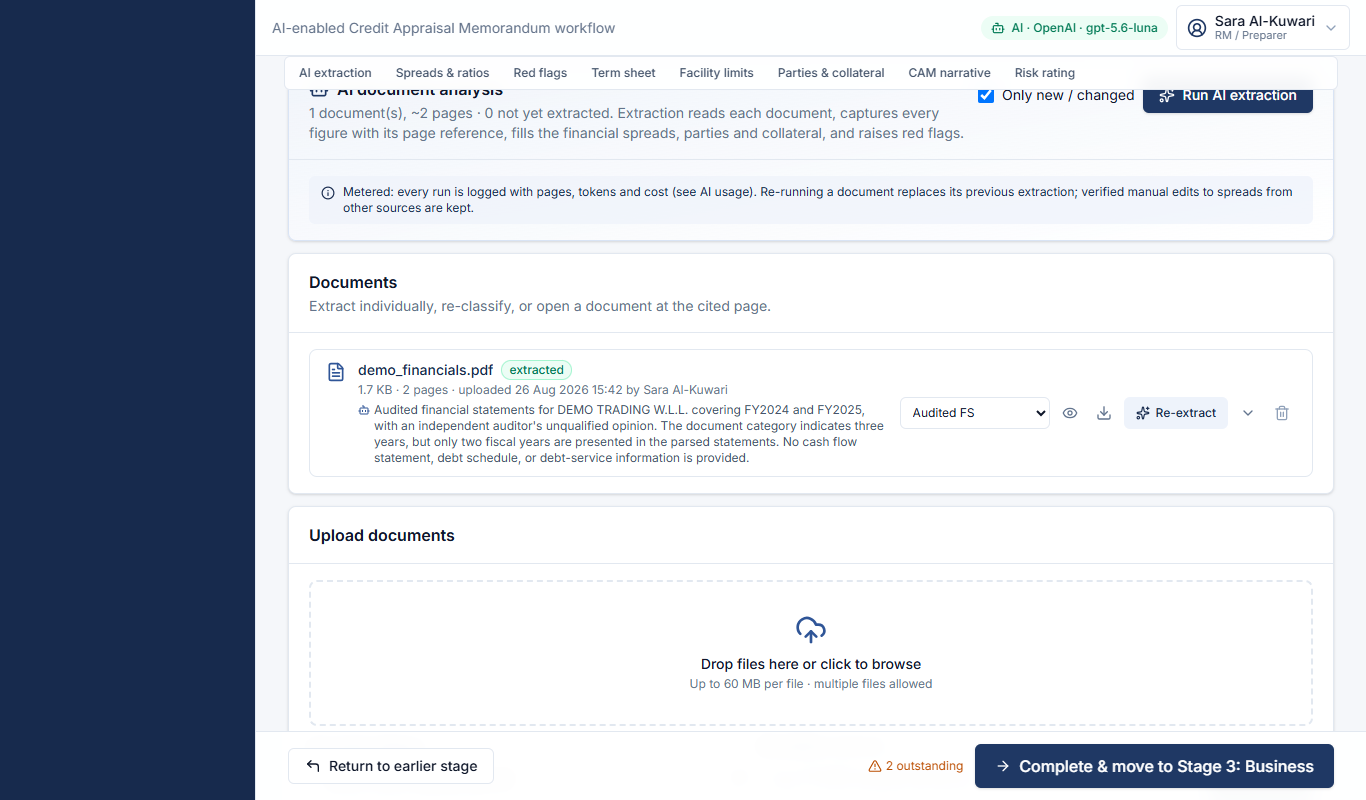Switch to the AI extraction tab
1366x800 pixels.
[x=335, y=73]
